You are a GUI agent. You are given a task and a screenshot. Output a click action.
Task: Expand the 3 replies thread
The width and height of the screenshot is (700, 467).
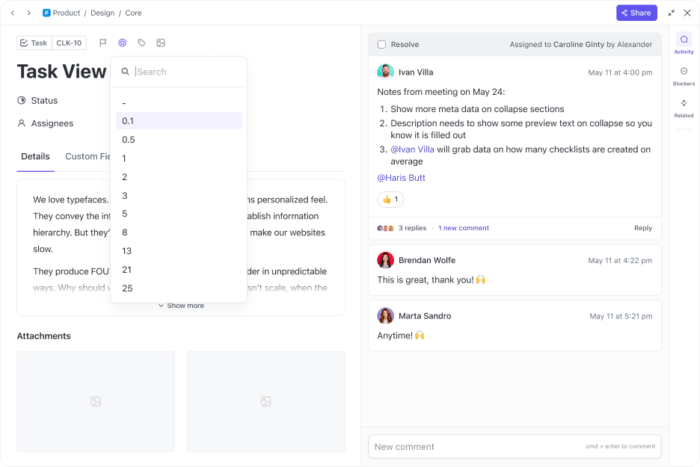click(412, 228)
